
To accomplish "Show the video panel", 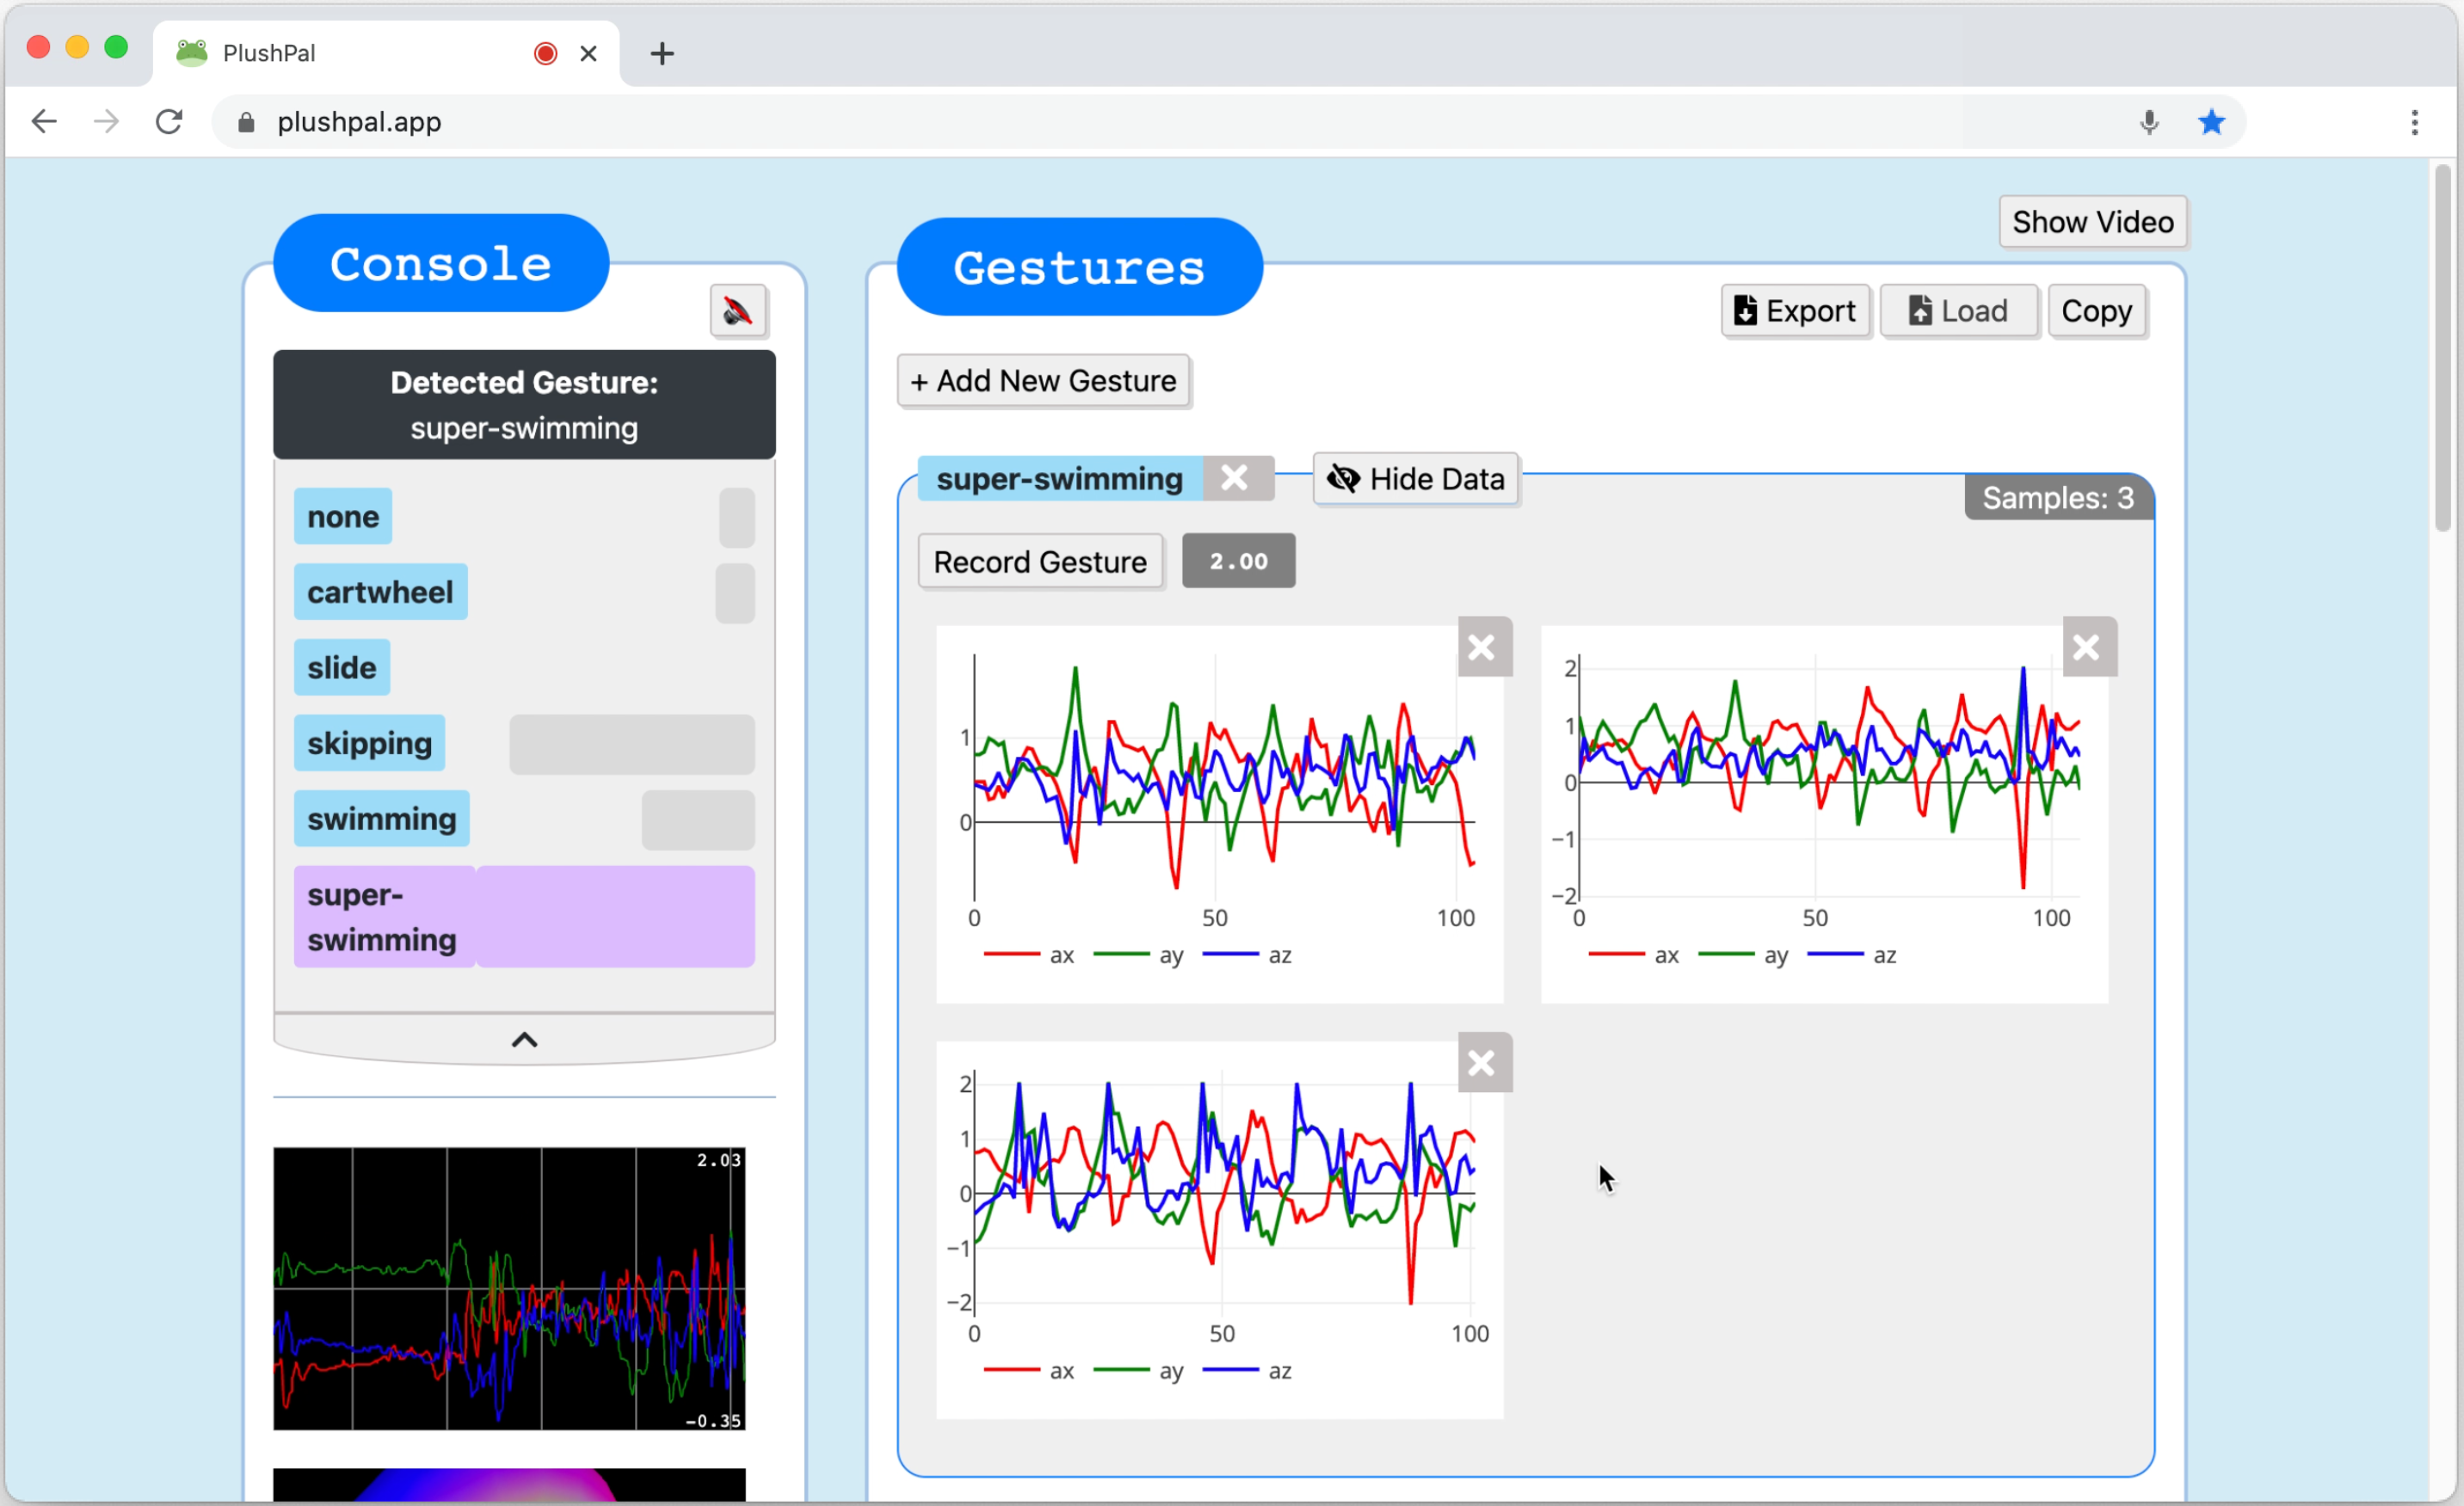I will click(x=2092, y=221).
